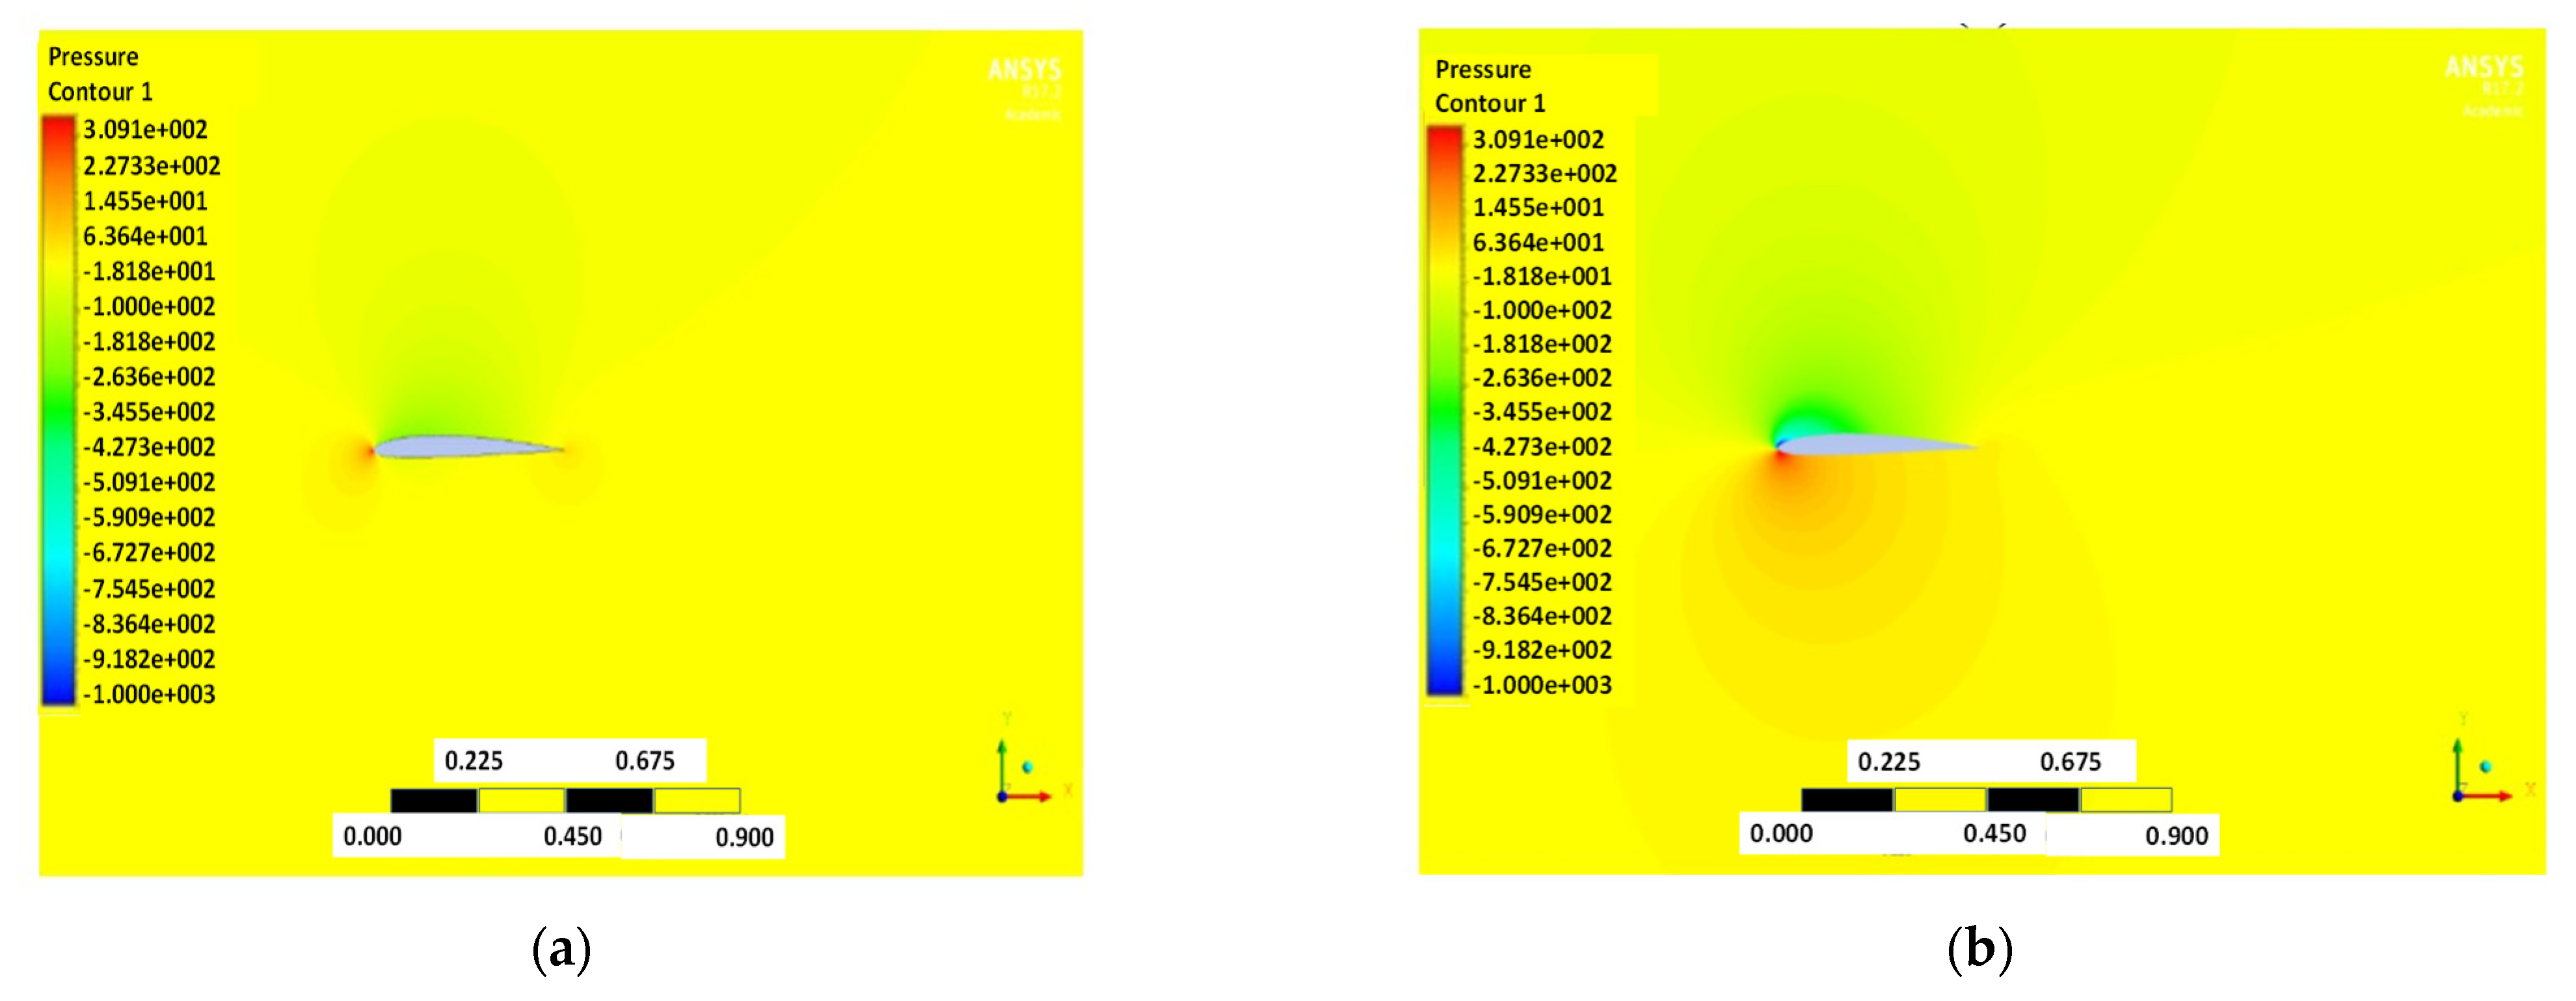Click the scale ruler bar in panel (a)
Image resolution: width=2576 pixels, height=1001 pixels.
[565, 800]
